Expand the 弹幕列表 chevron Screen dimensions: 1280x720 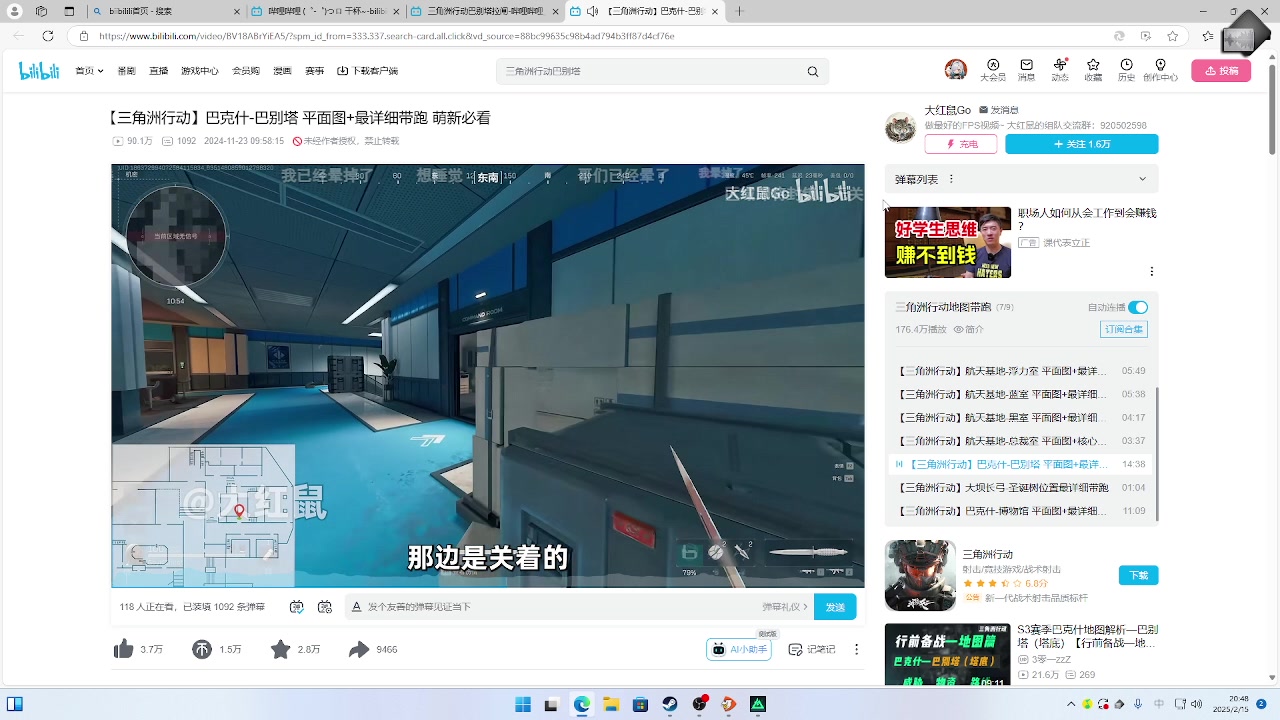click(x=1142, y=179)
